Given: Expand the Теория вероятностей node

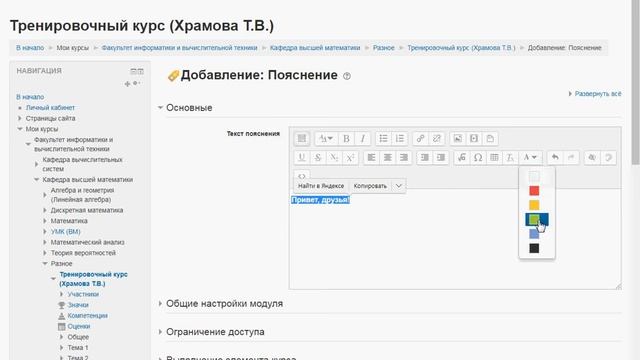Looking at the screenshot, I should [x=45, y=253].
